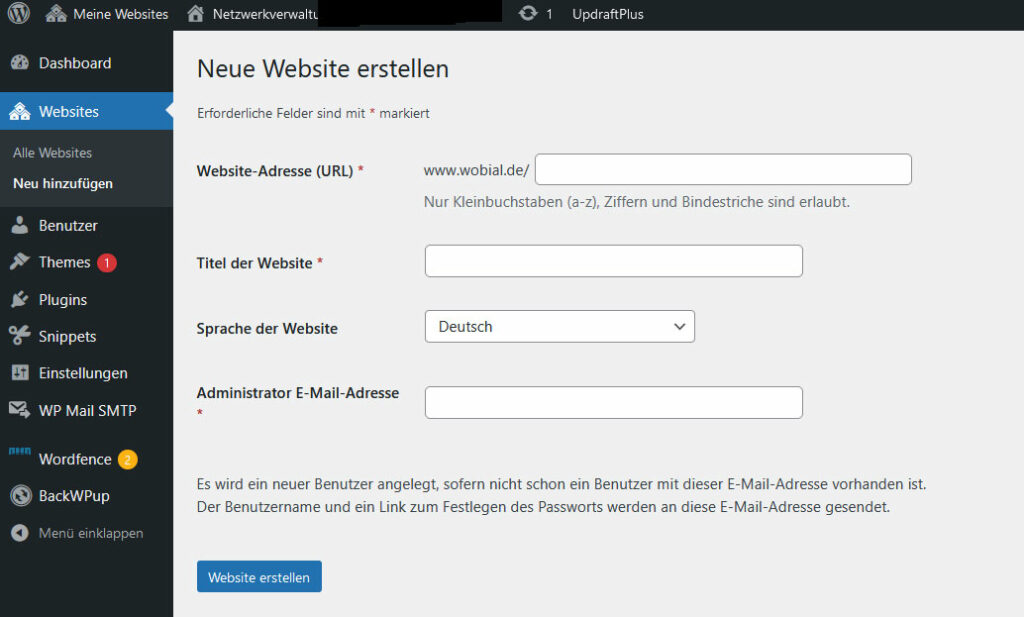This screenshot has width=1024, height=617.
Task: Click the Website-Adresse (URL) label
Action: 275,171
